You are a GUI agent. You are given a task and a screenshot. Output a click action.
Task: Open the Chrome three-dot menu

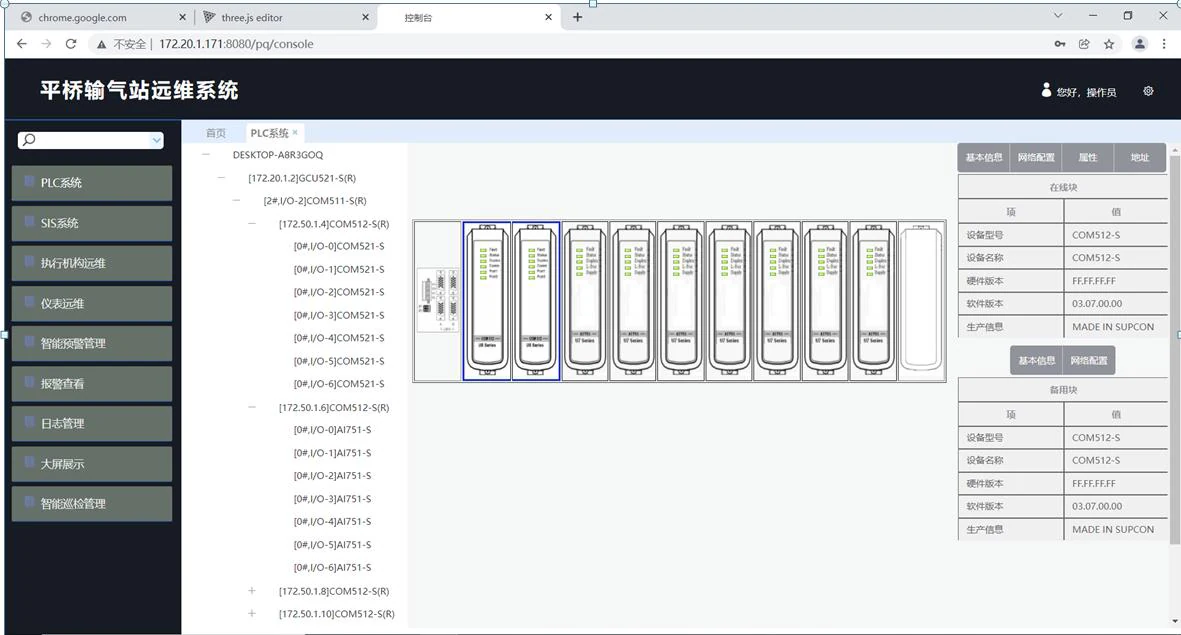point(1164,44)
